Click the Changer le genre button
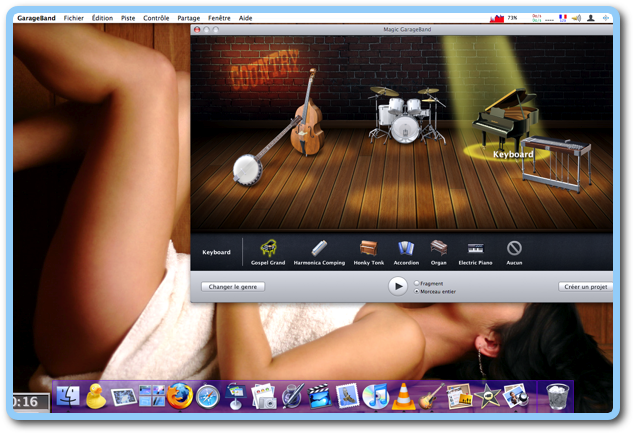Viewport: 634px width, 434px height. point(233,287)
